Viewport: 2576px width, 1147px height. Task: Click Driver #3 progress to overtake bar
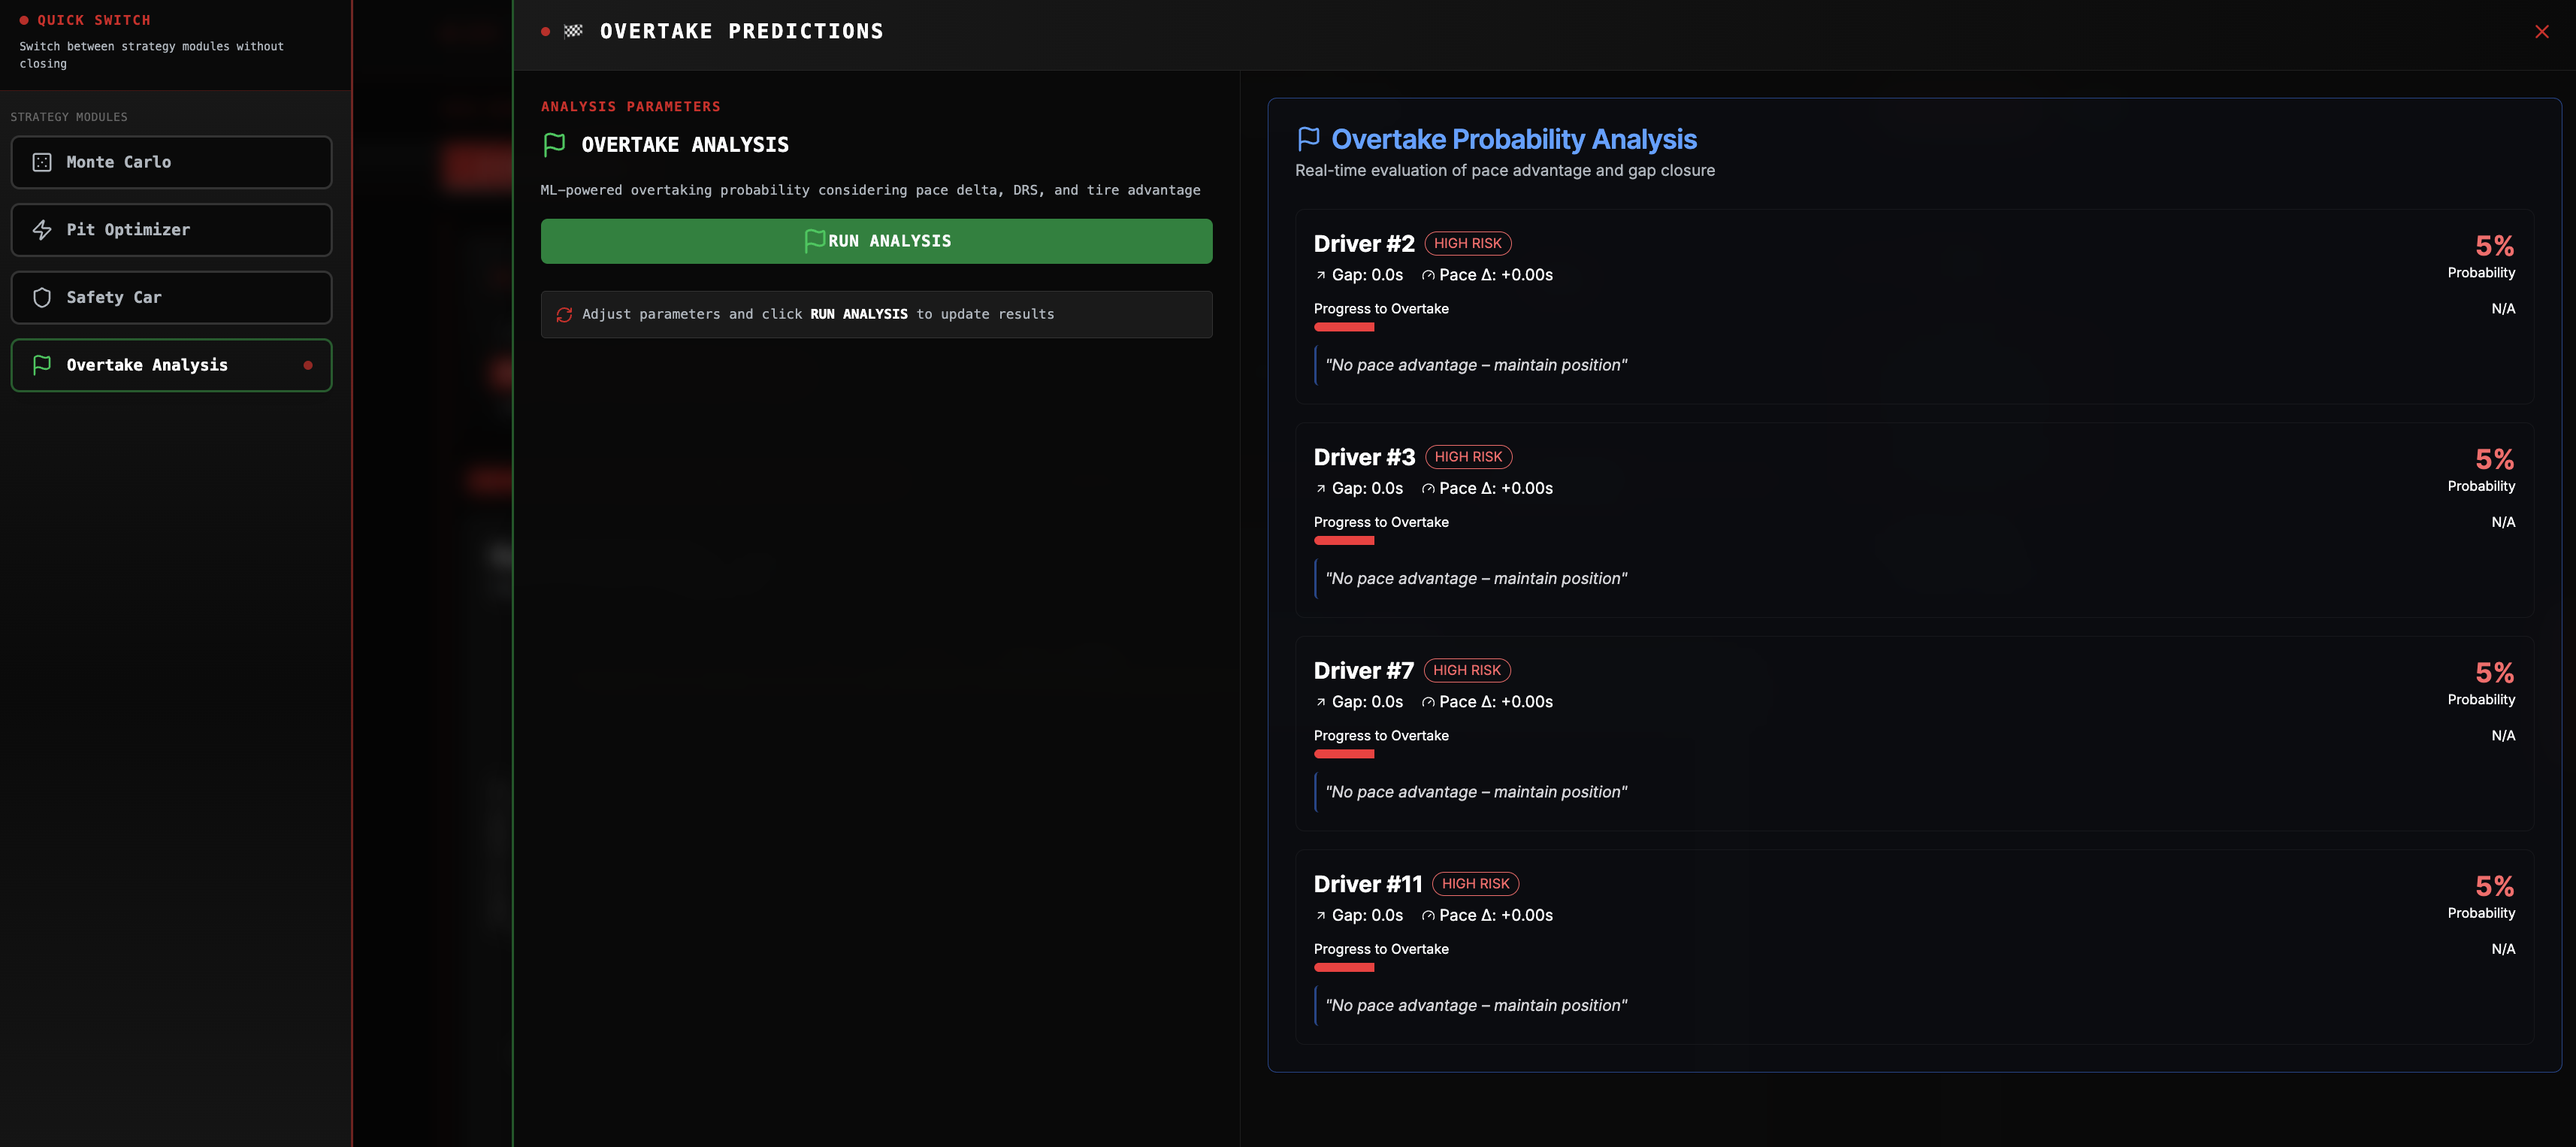pyautogui.click(x=1344, y=540)
